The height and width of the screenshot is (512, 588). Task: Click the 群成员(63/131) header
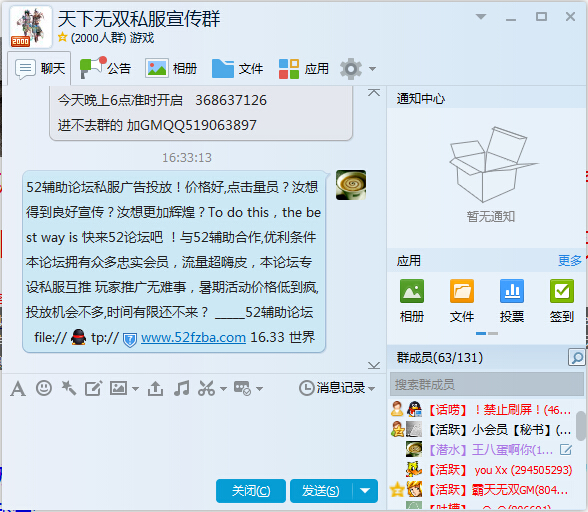click(440, 357)
